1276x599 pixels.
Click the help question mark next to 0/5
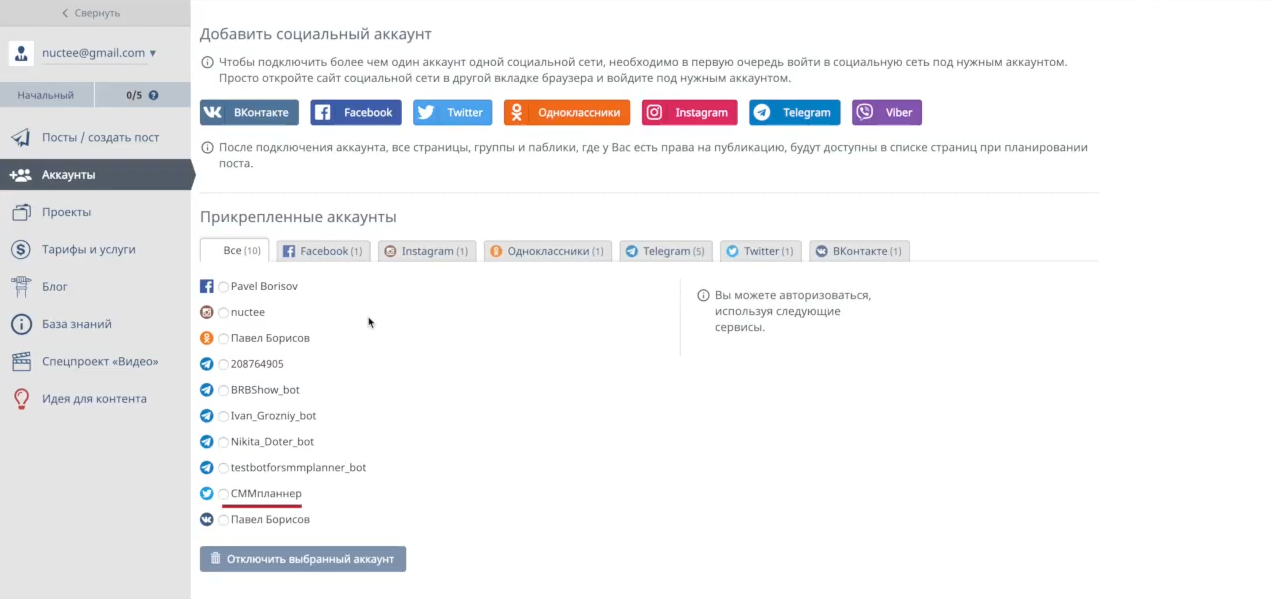click(154, 95)
